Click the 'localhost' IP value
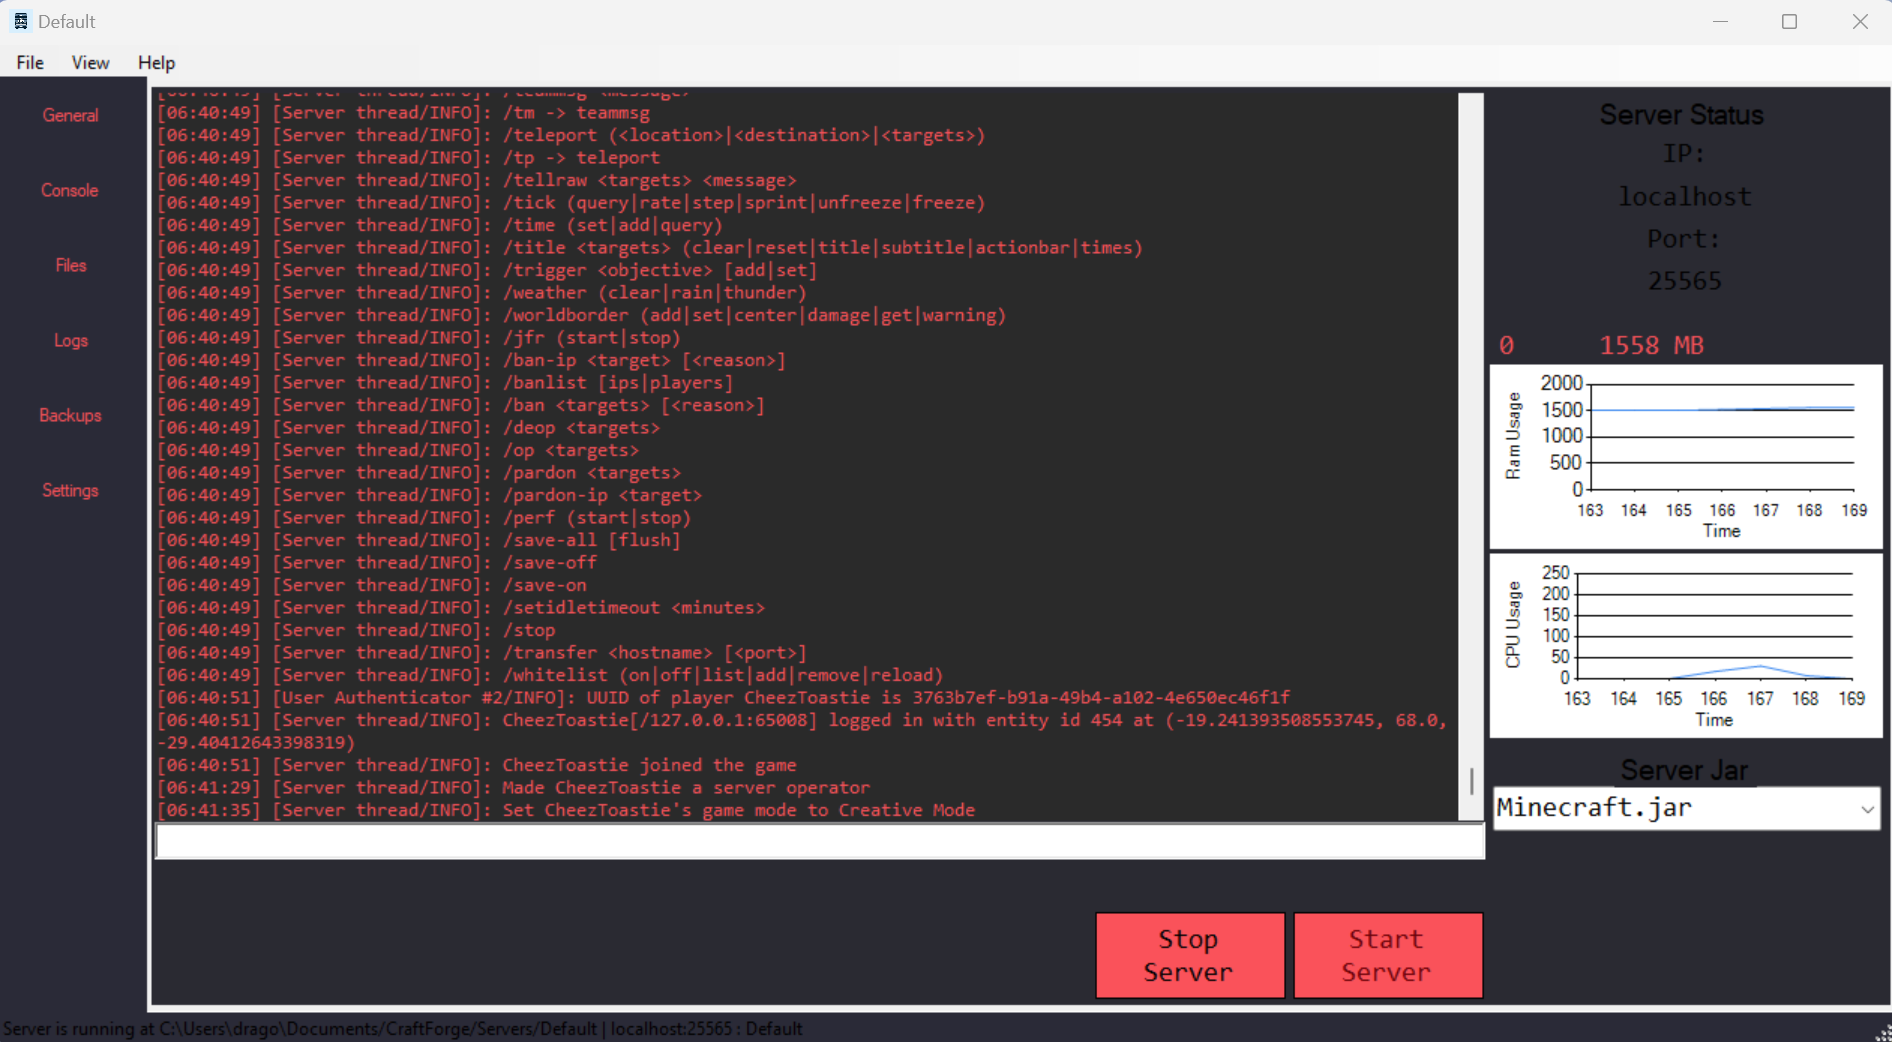The image size is (1892, 1042). (1685, 196)
